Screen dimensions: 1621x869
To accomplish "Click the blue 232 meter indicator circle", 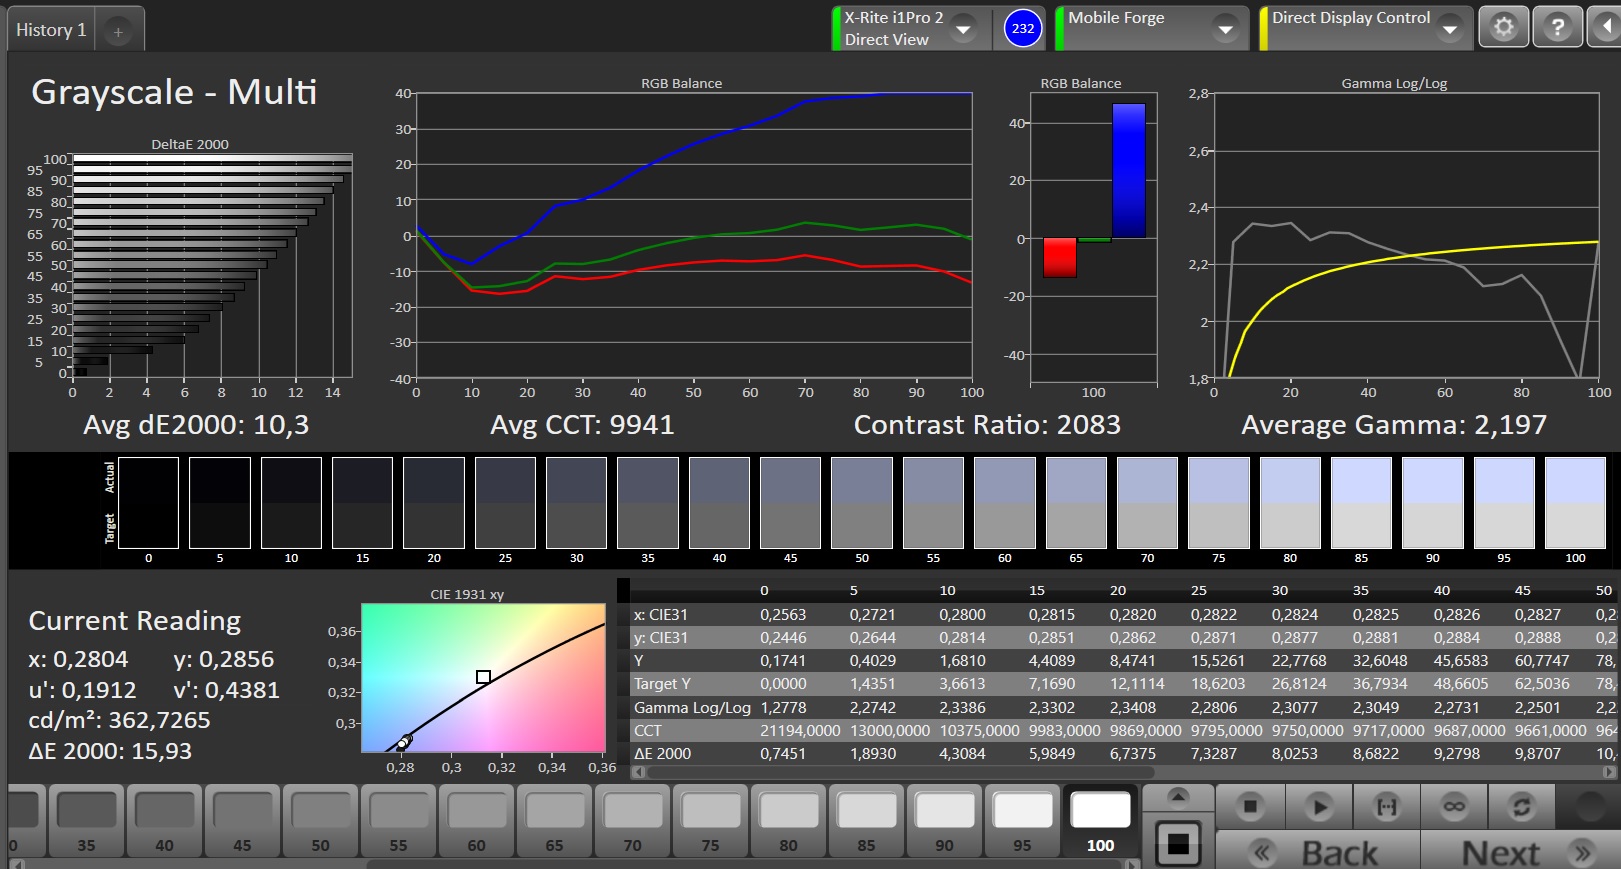I will pyautogui.click(x=1022, y=28).
